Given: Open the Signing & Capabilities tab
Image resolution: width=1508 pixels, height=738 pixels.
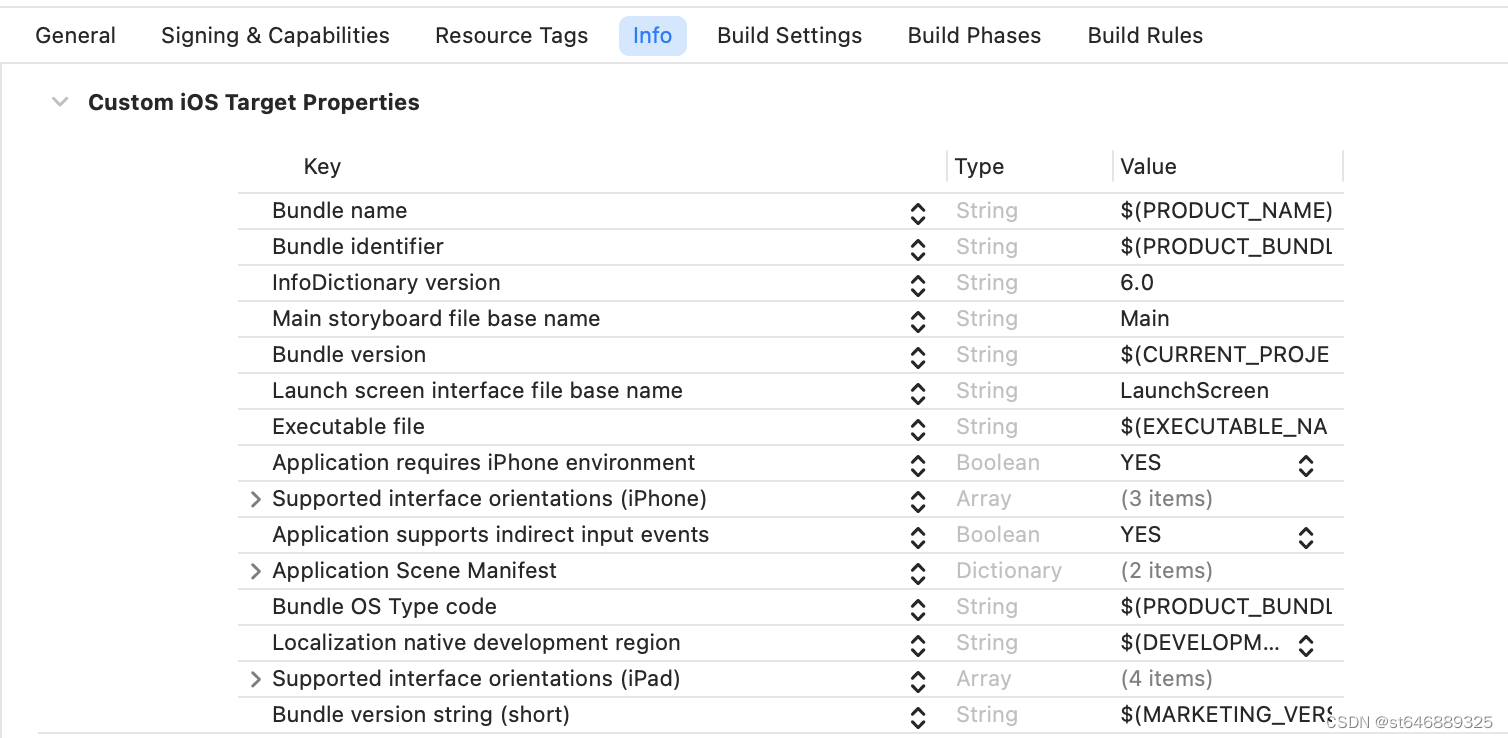Looking at the screenshot, I should point(275,36).
